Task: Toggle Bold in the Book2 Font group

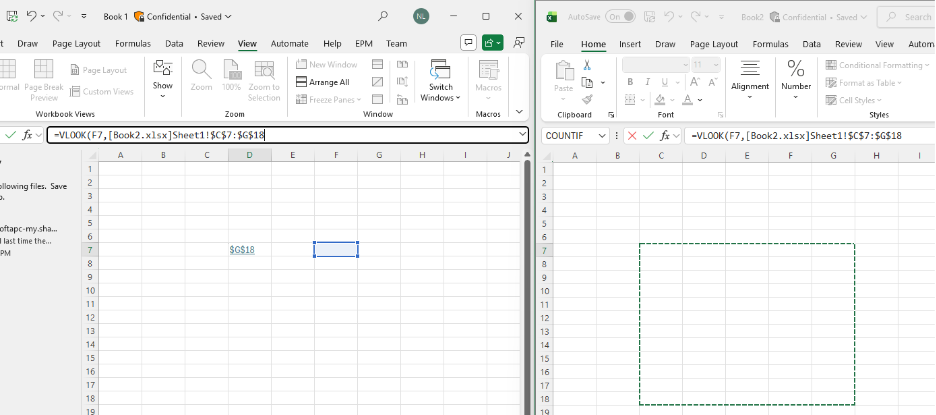Action: tap(630, 82)
